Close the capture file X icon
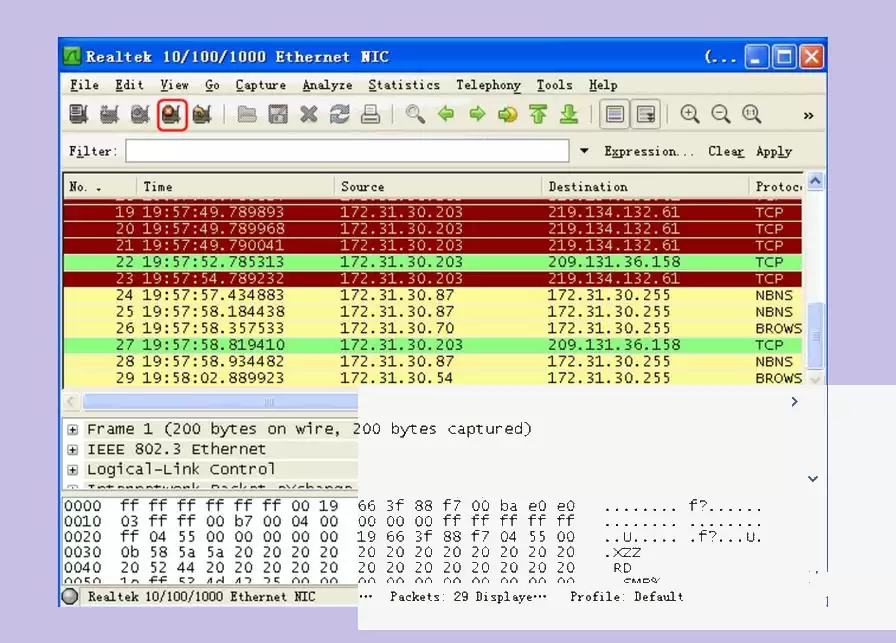This screenshot has height=643, width=896. (x=309, y=114)
